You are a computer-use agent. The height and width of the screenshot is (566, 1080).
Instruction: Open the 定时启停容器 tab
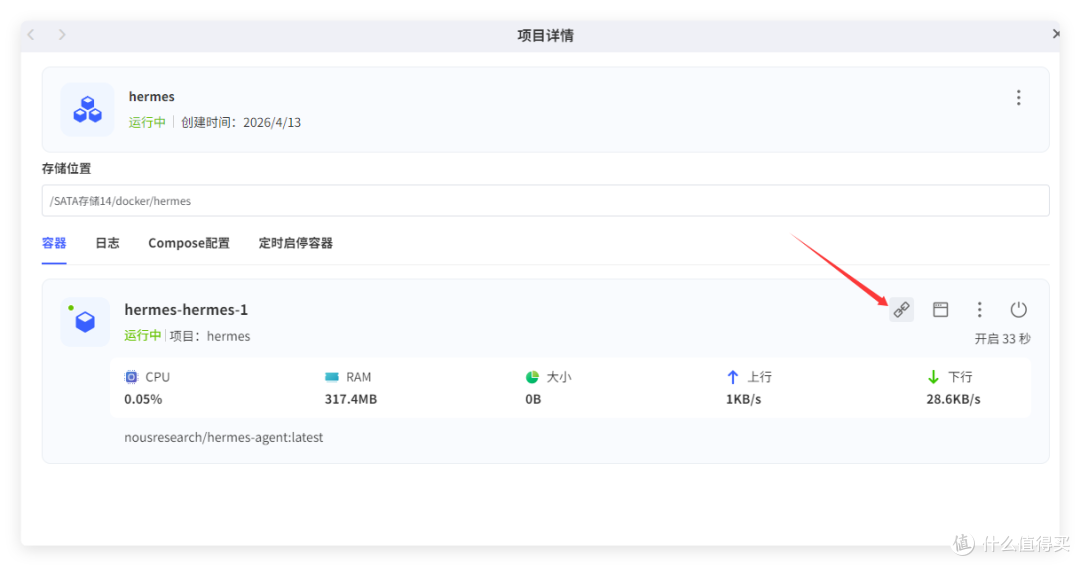295,243
